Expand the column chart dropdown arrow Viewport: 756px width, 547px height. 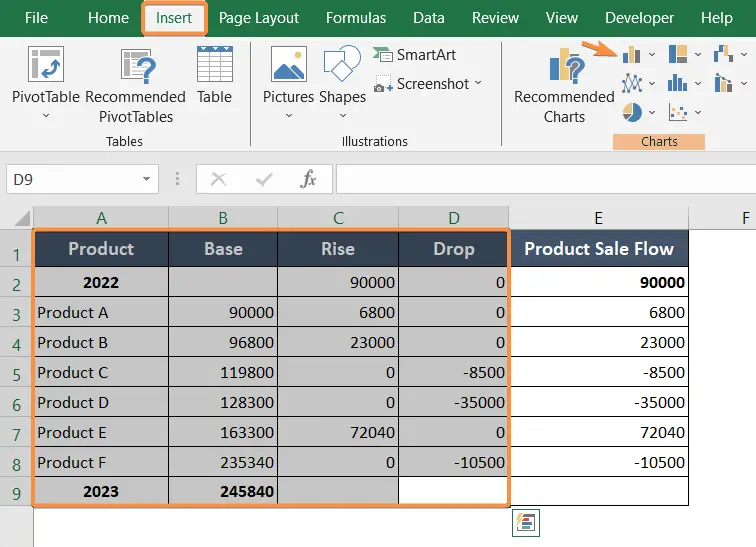coord(652,54)
